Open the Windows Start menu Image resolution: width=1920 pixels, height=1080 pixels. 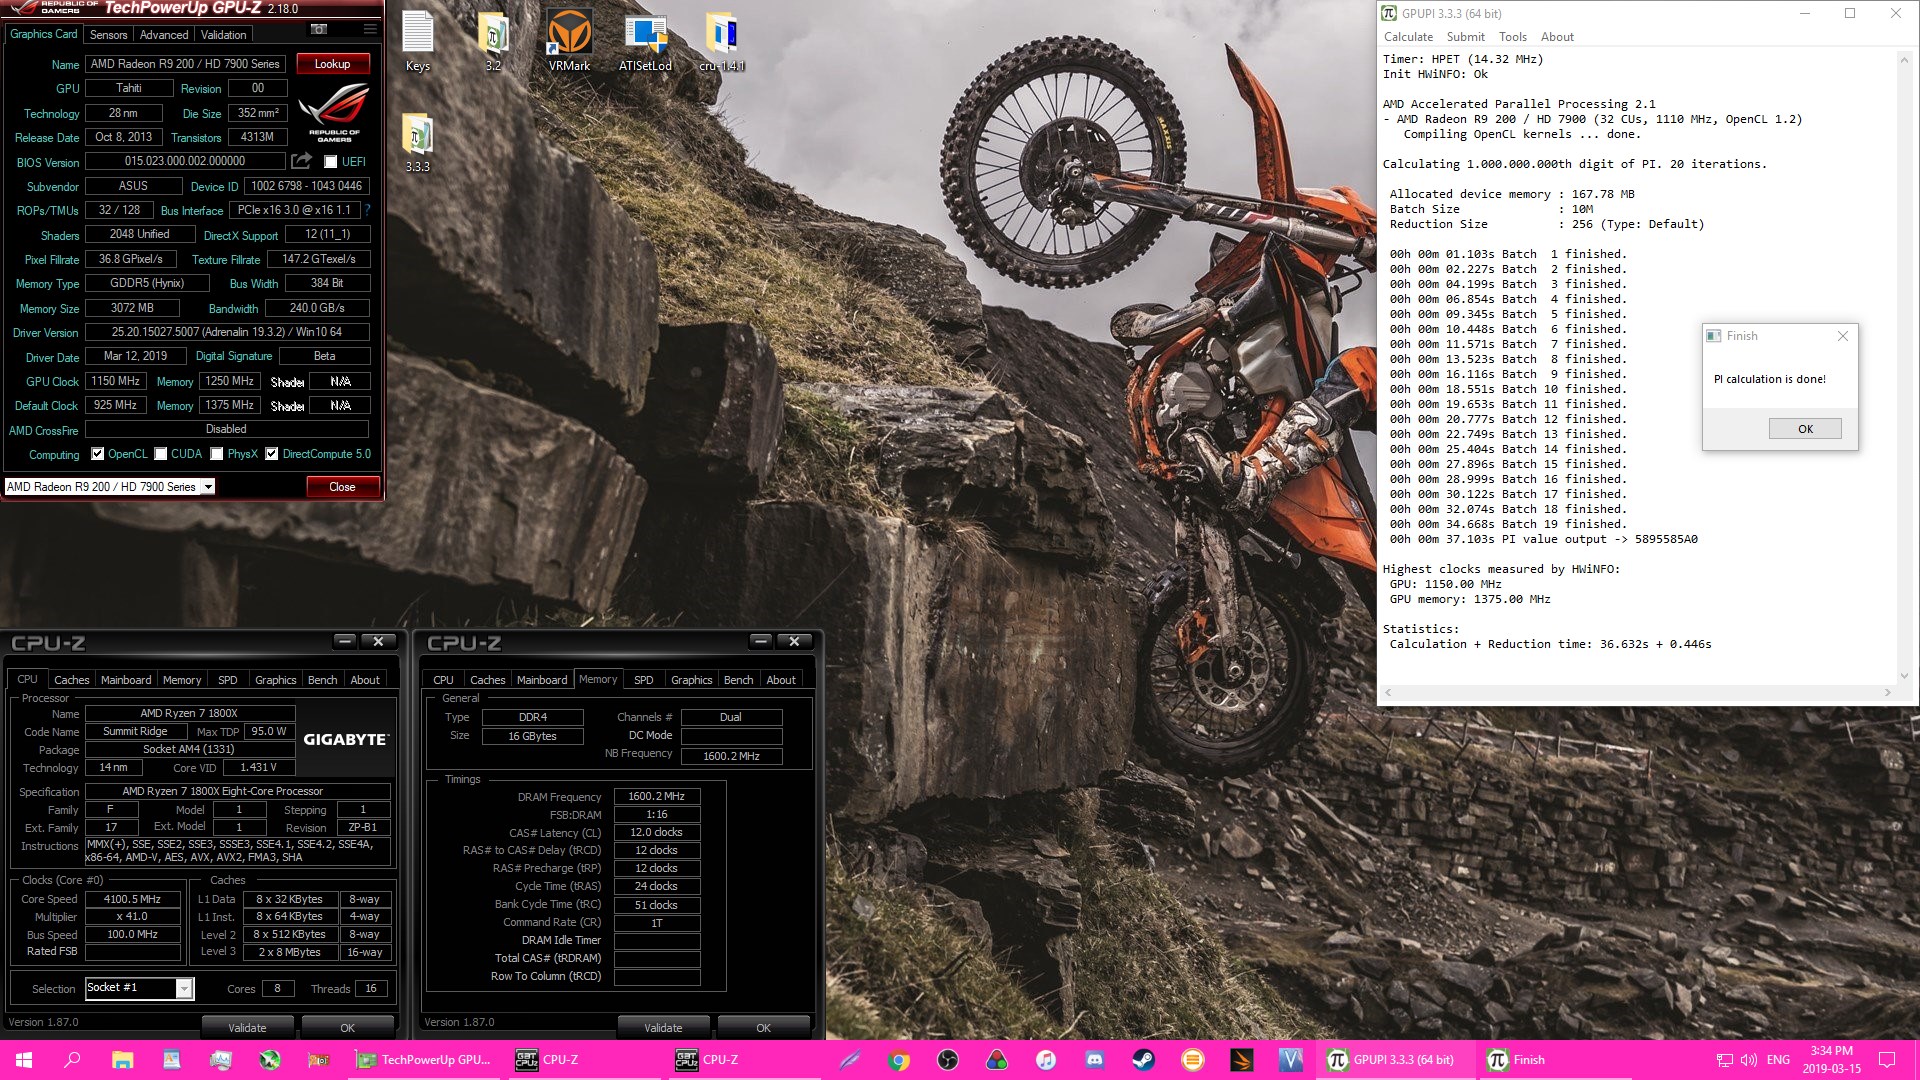[x=24, y=1060]
